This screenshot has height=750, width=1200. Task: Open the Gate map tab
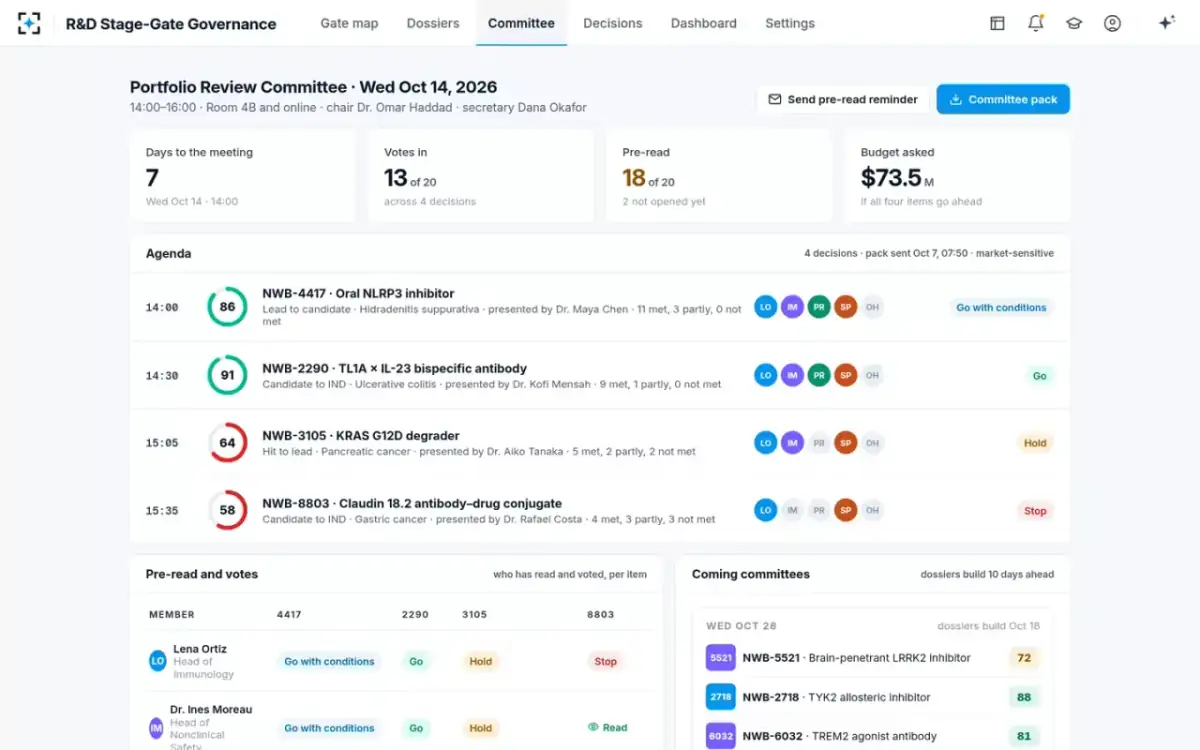(x=349, y=23)
